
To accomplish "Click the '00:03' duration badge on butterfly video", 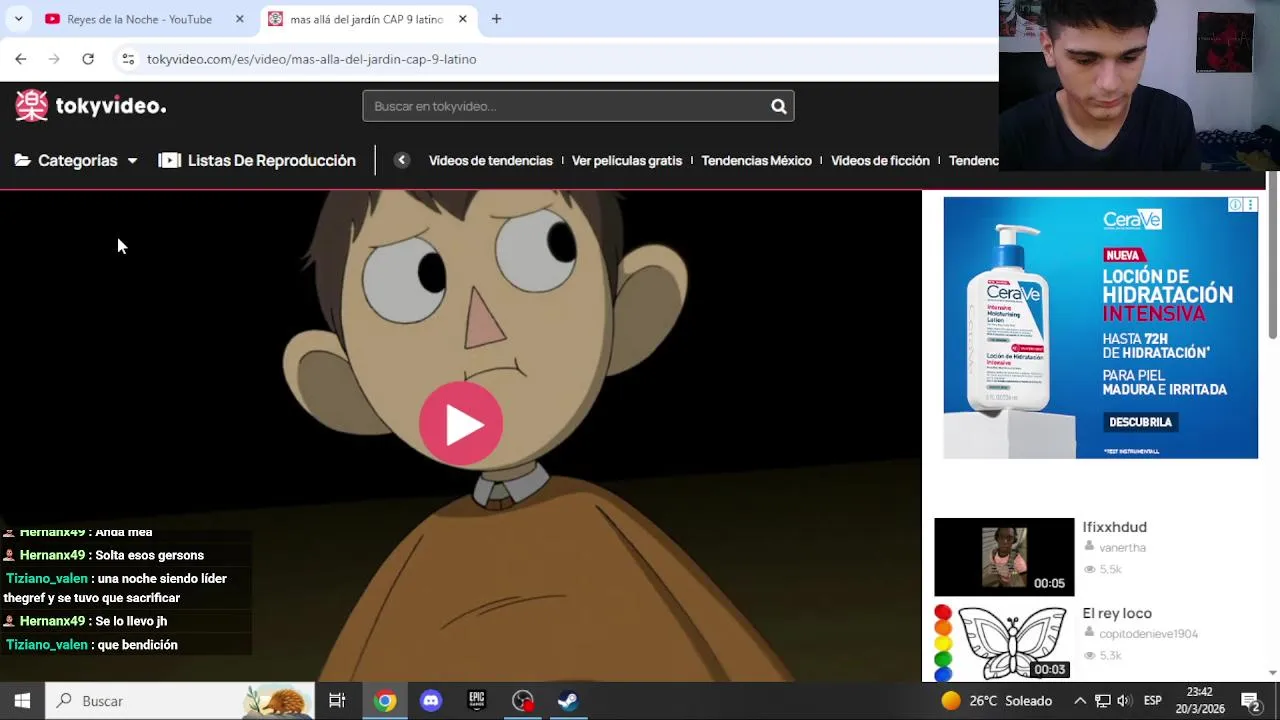I will (1049, 669).
